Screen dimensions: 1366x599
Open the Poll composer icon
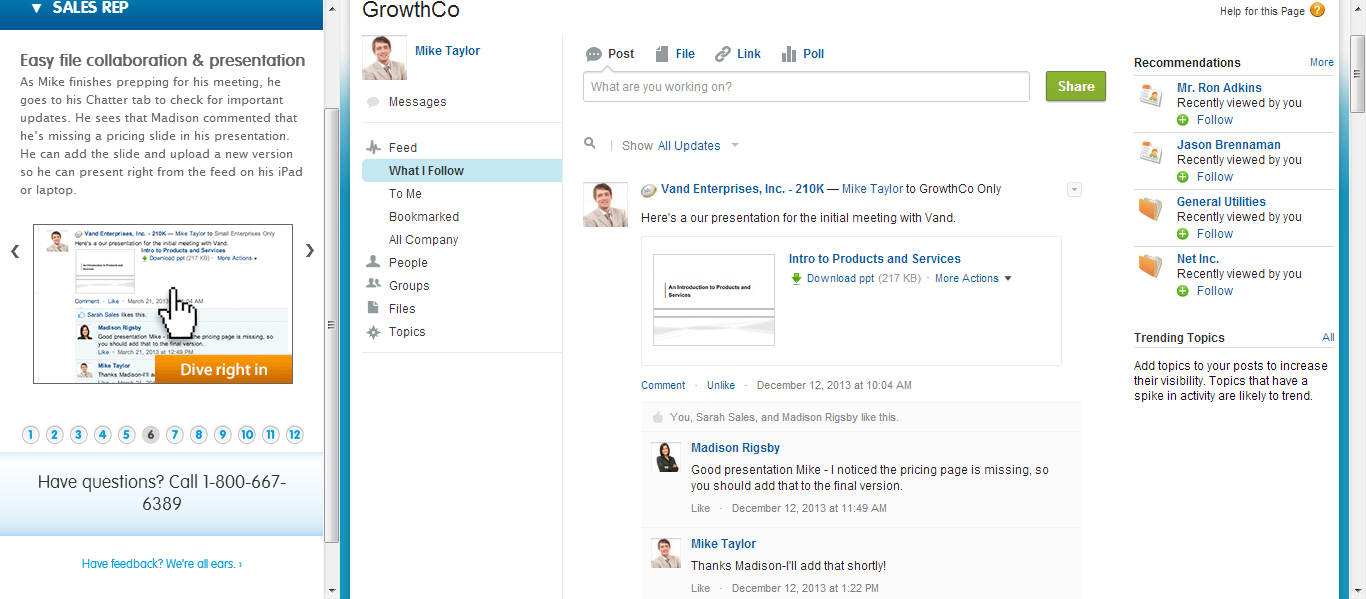789,54
